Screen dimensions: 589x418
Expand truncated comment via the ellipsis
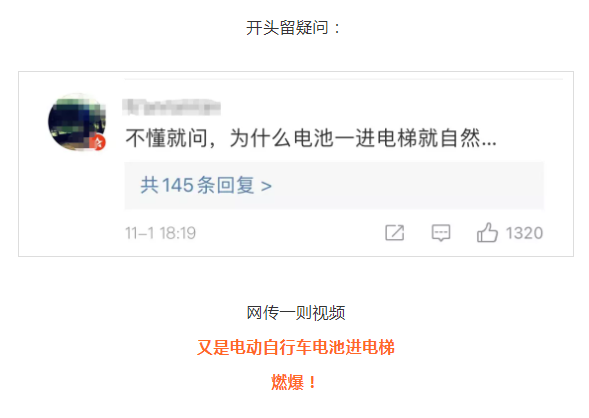click(x=489, y=143)
